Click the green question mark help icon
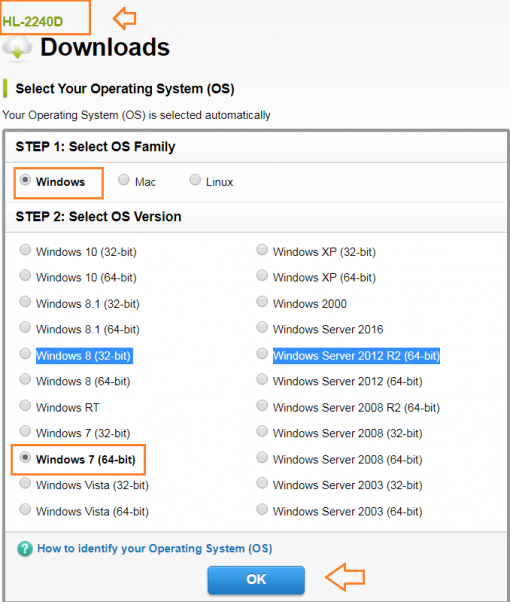 tap(25, 549)
